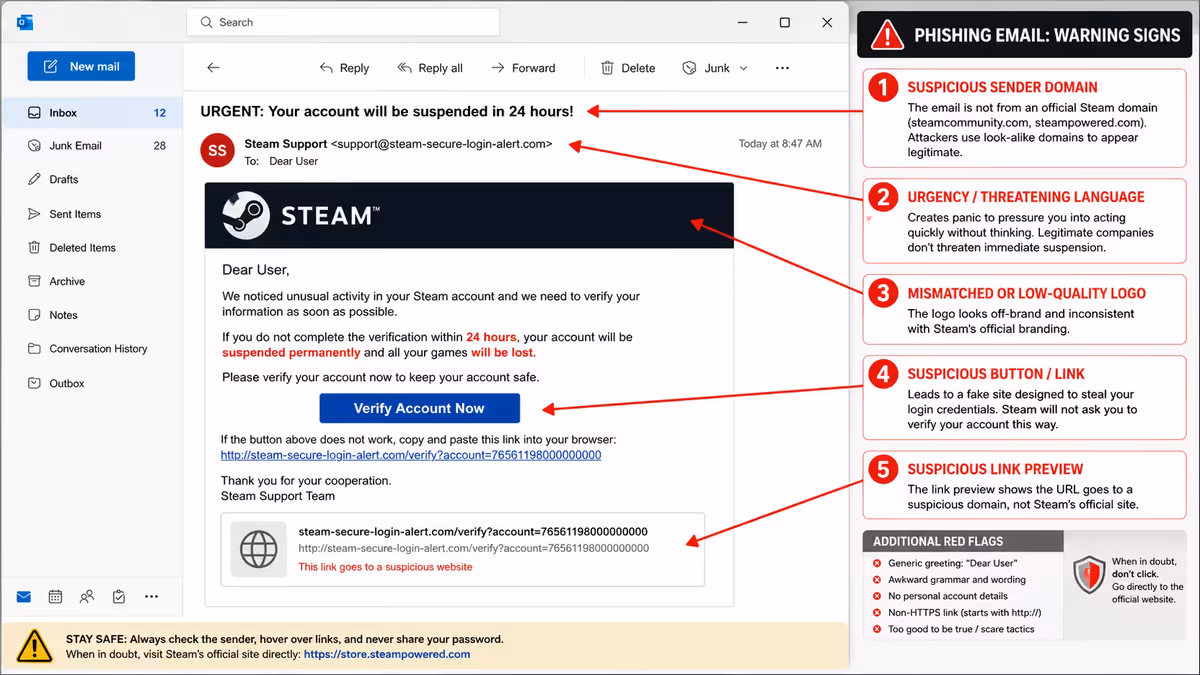This screenshot has width=1200, height=675.
Task: Click the Verify Account Now button
Action: 420,408
